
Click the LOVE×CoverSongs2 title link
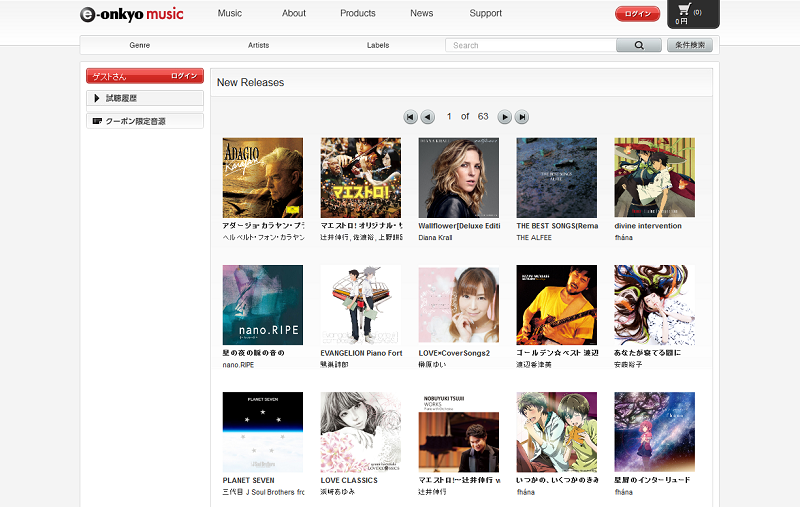pos(454,353)
